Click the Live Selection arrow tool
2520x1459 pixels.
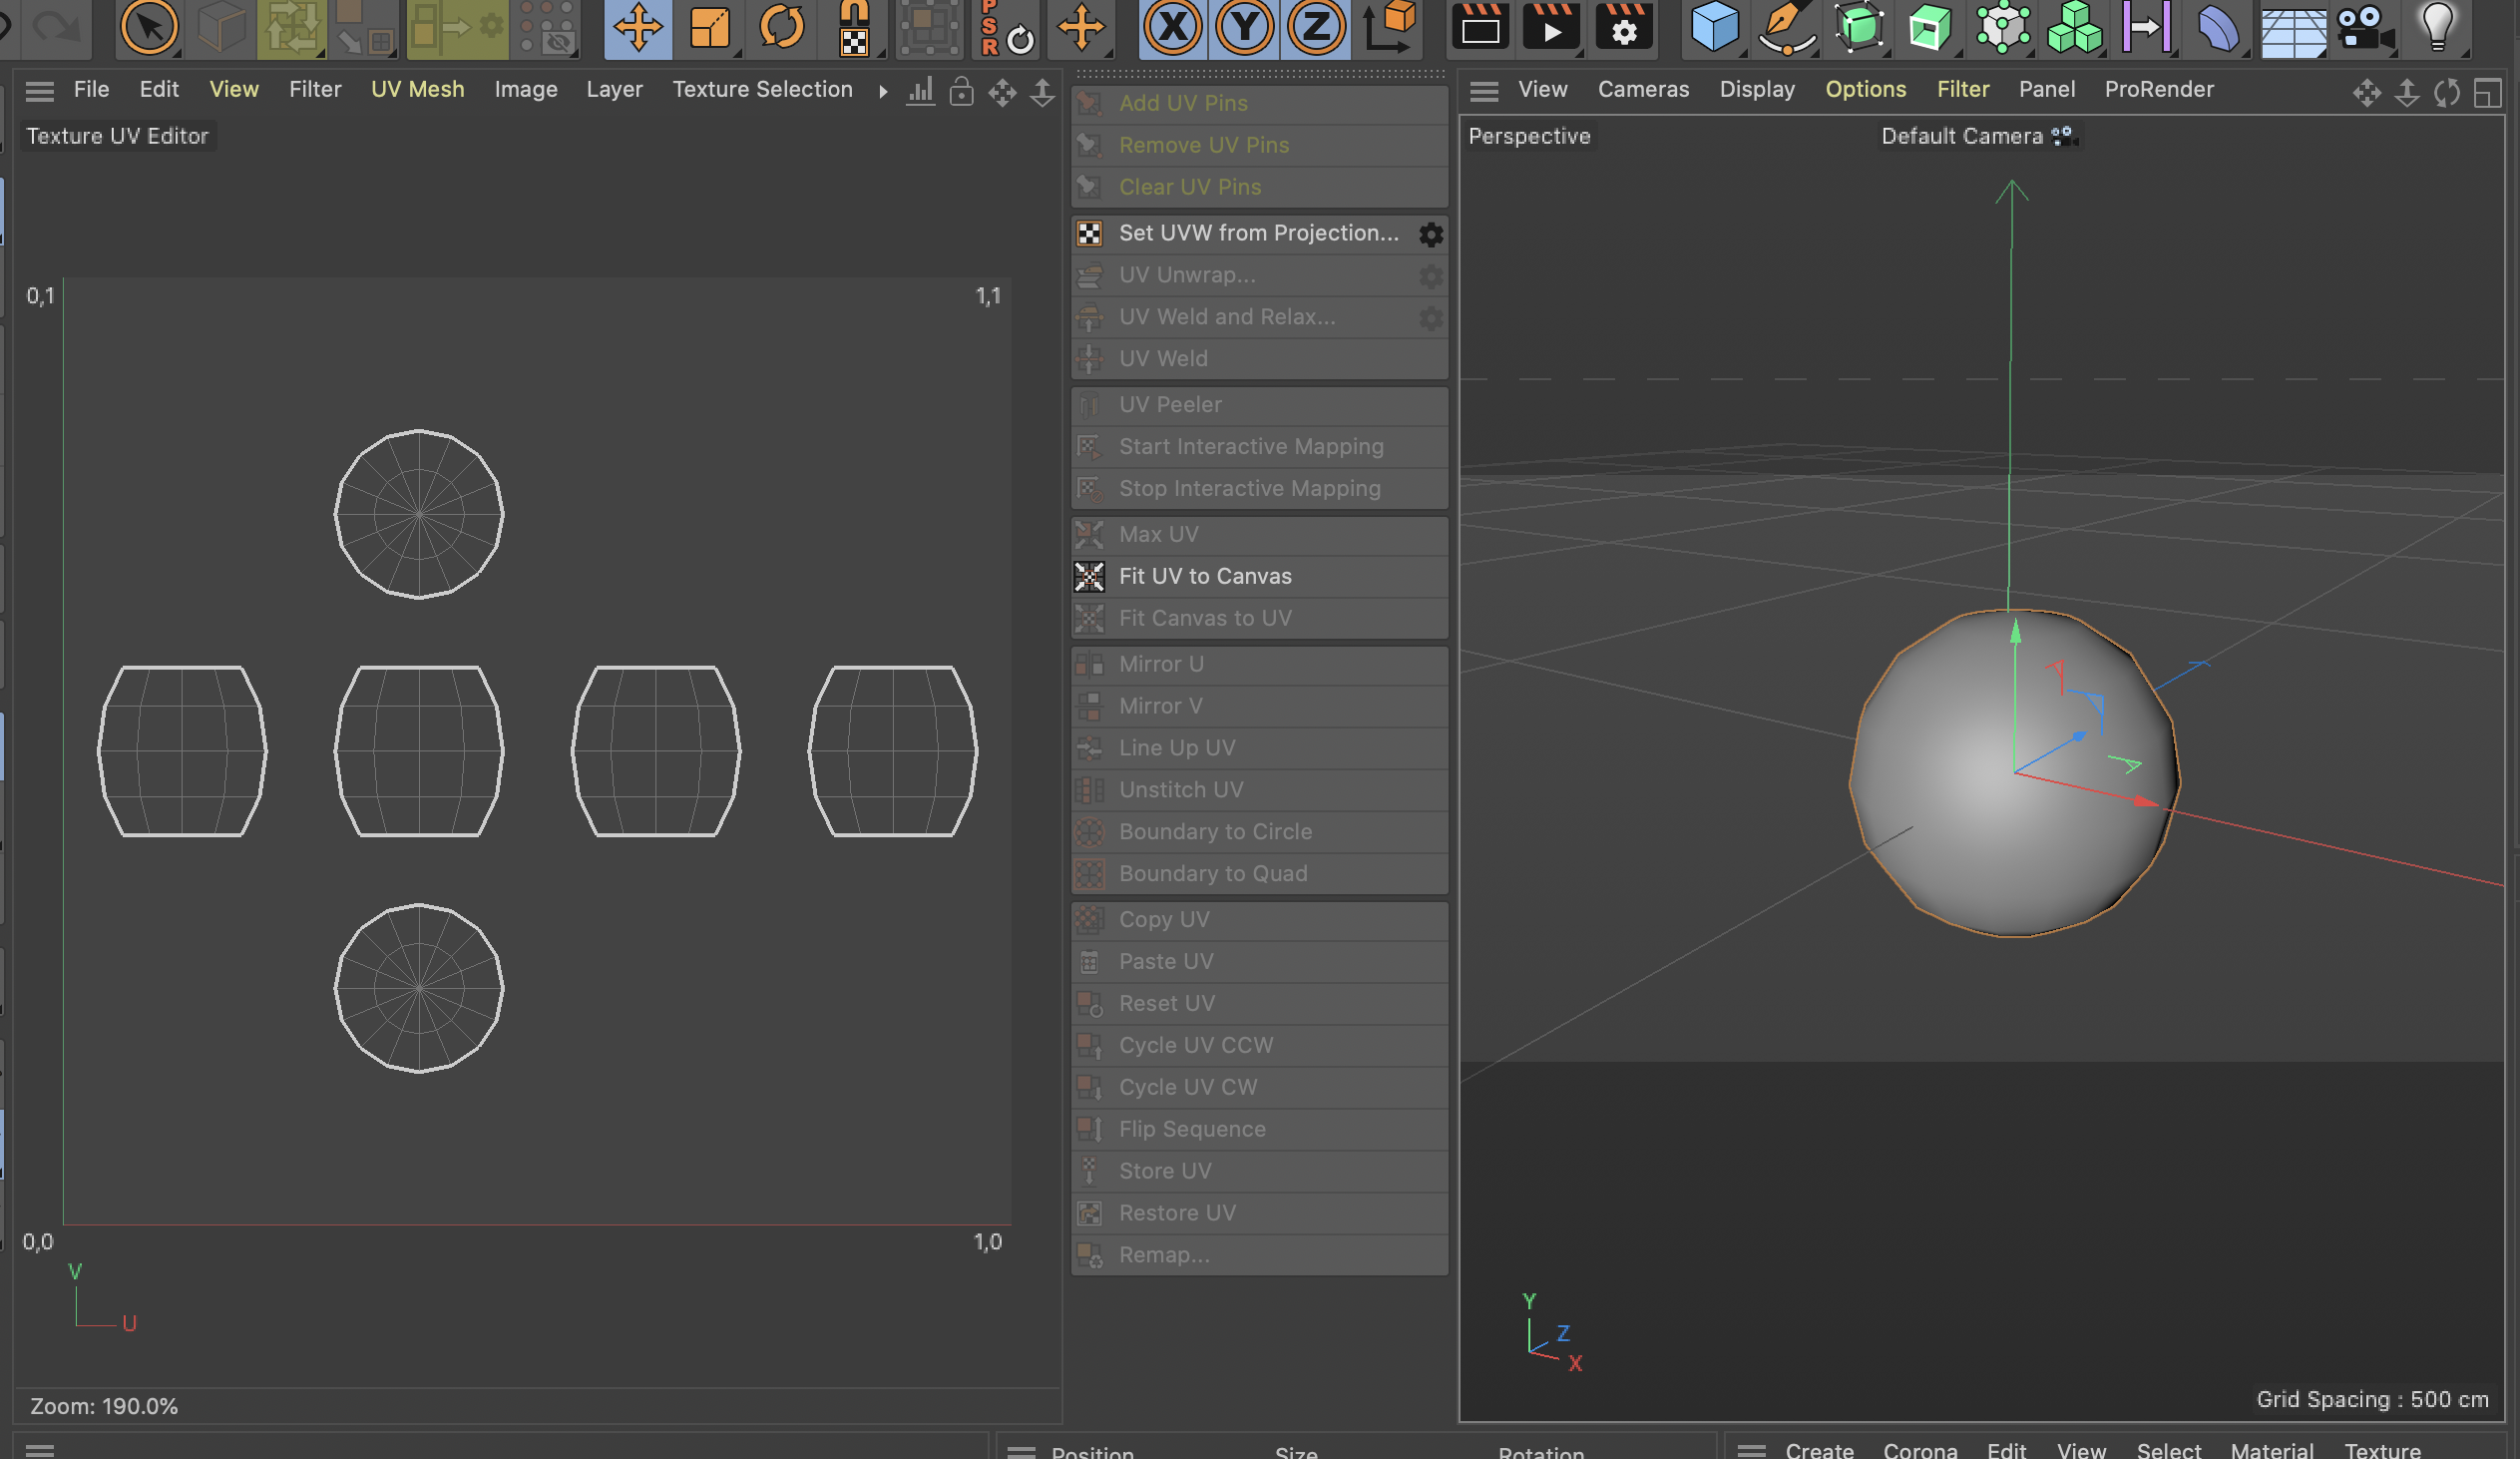(x=149, y=27)
